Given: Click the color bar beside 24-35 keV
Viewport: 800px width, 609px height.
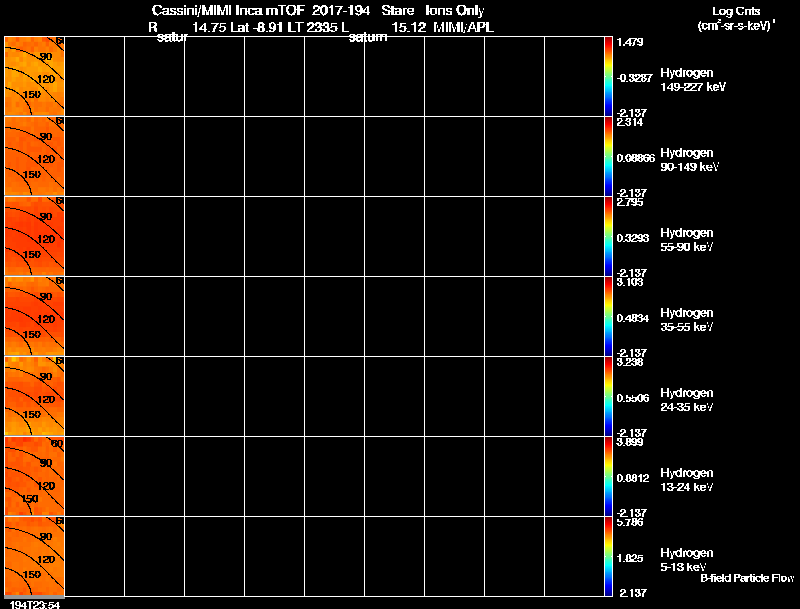Looking at the screenshot, I should click(x=608, y=396).
